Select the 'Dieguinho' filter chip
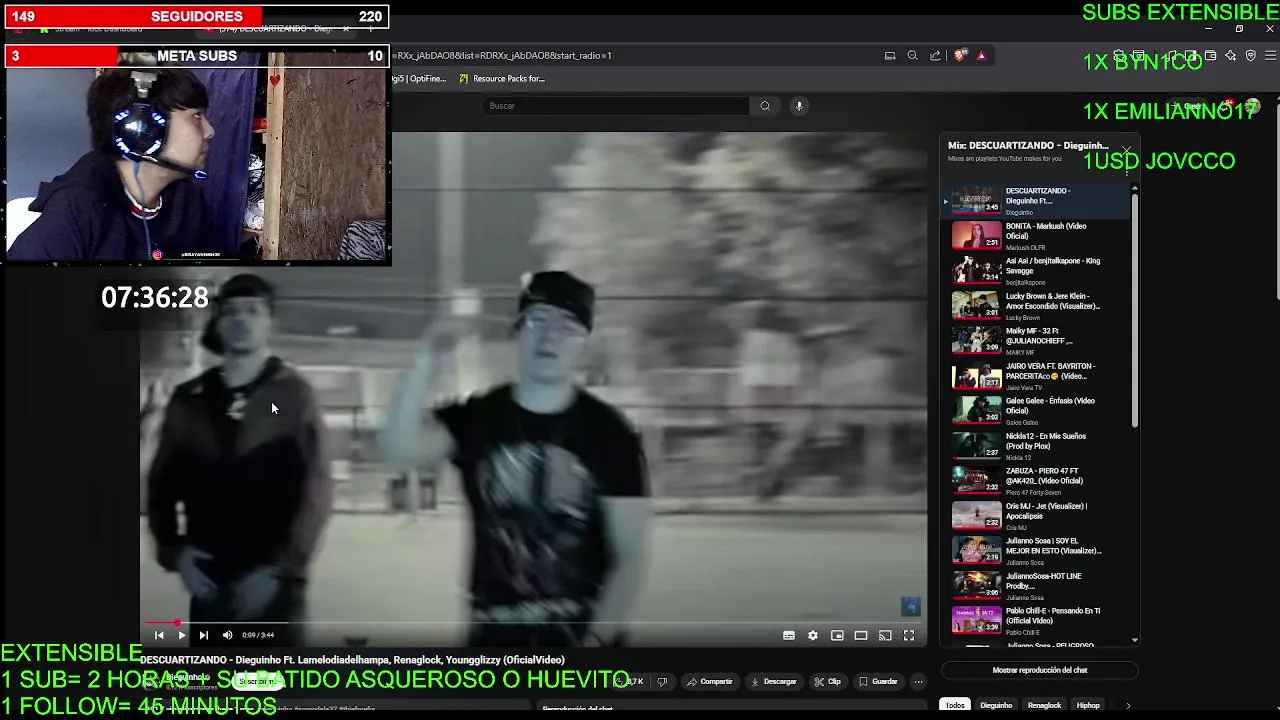This screenshot has width=1280, height=720. [996, 705]
